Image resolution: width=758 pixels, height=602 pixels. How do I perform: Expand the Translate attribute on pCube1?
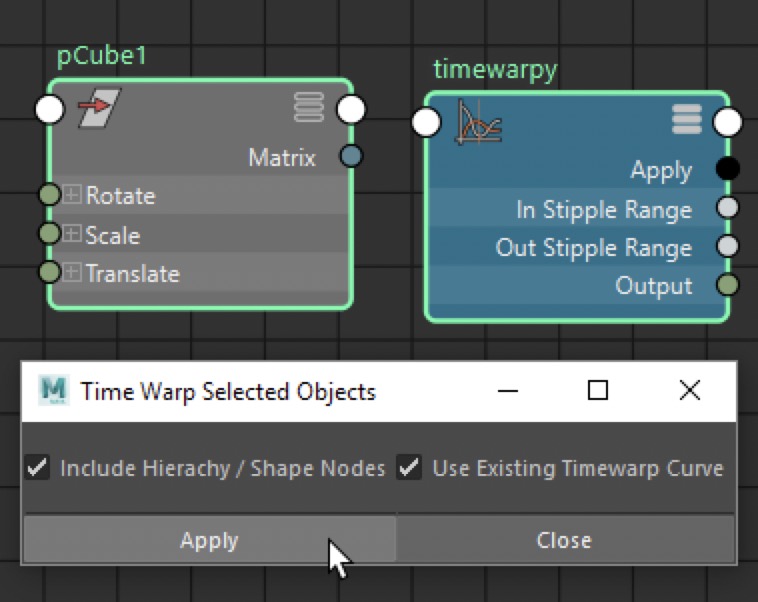click(x=72, y=272)
